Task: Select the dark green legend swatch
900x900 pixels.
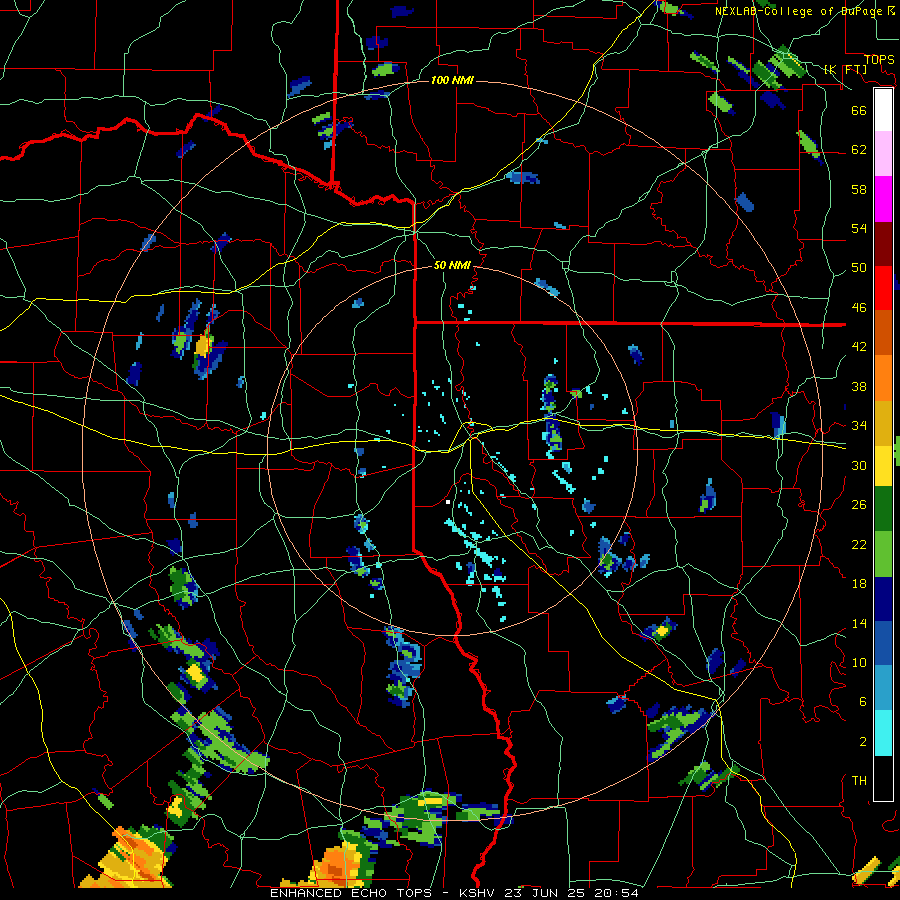Action: [883, 509]
